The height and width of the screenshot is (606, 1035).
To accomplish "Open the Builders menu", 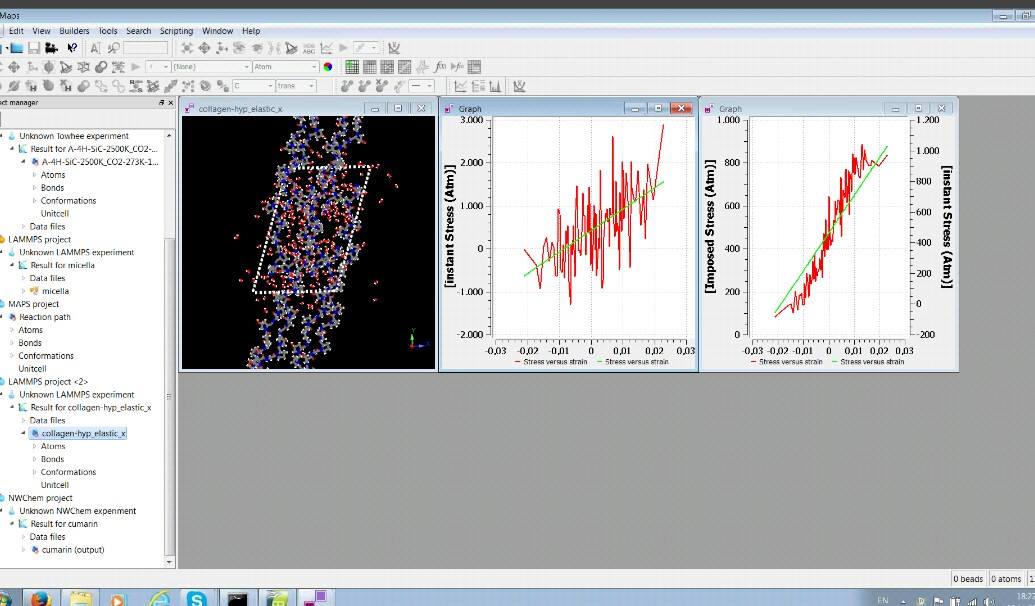I will click(x=74, y=31).
